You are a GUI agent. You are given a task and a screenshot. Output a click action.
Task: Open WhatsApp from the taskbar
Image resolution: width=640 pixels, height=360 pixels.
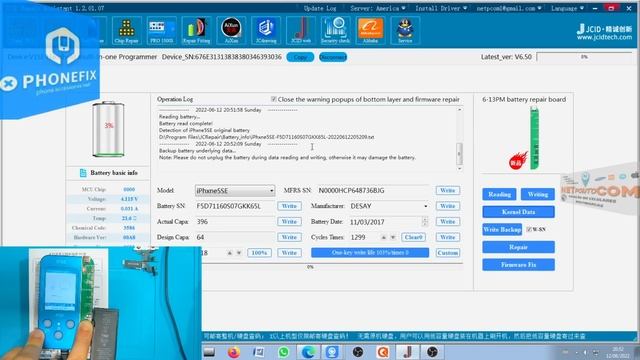[x=283, y=352]
